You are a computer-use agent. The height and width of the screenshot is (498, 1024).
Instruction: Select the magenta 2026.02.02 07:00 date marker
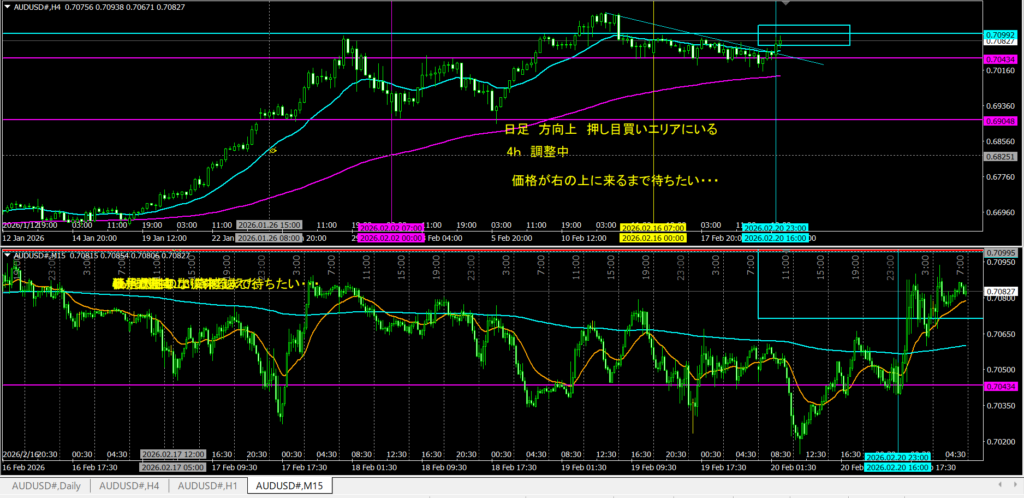click(390, 228)
